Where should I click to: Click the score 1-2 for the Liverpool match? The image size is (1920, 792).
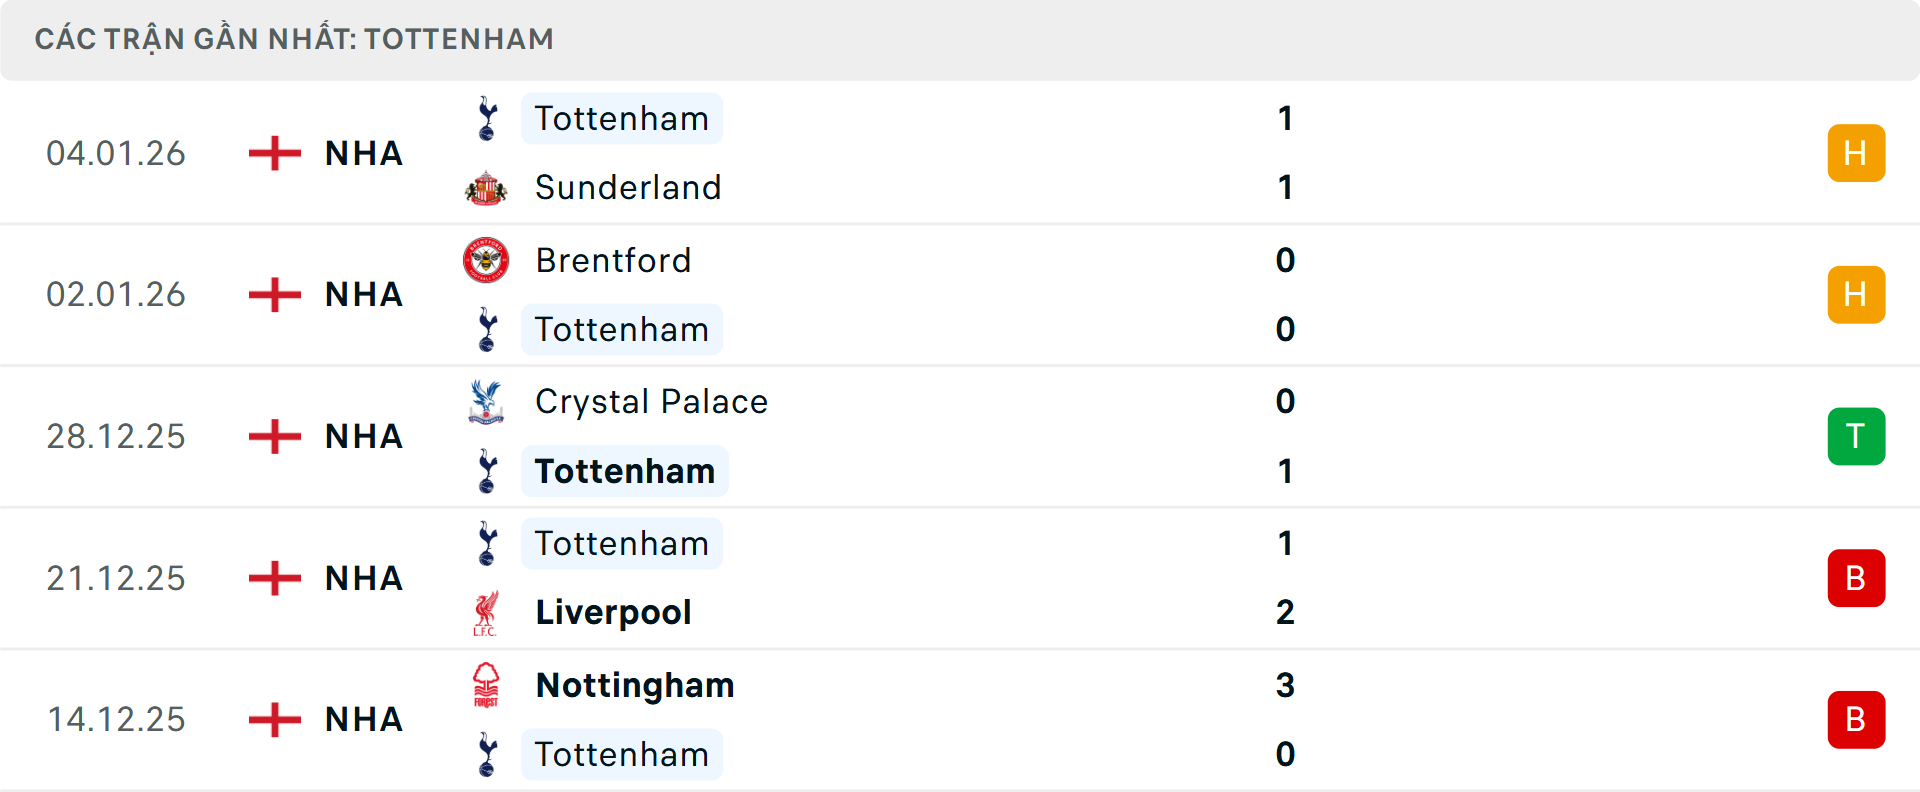coord(1286,578)
